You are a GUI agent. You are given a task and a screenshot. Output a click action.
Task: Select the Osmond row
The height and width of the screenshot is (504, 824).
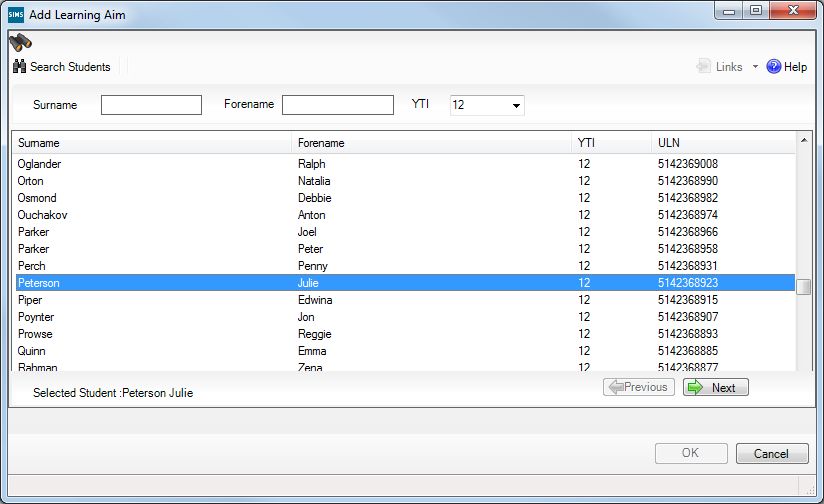pos(405,198)
